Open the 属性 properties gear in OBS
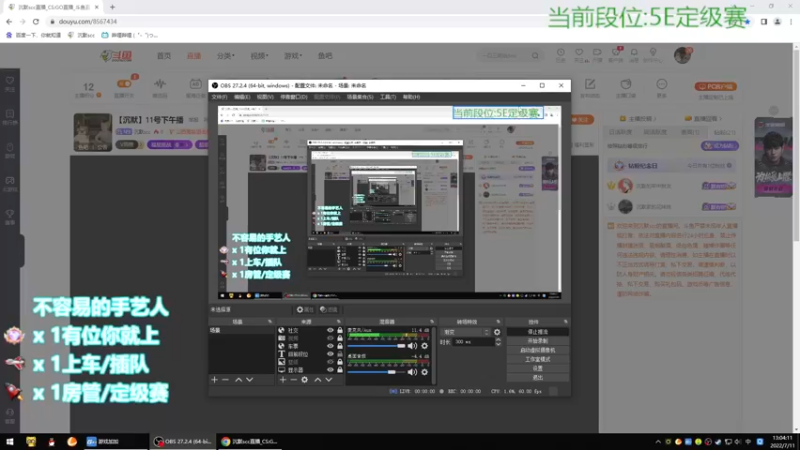Screen dimensions: 800x450 (x=305, y=310)
